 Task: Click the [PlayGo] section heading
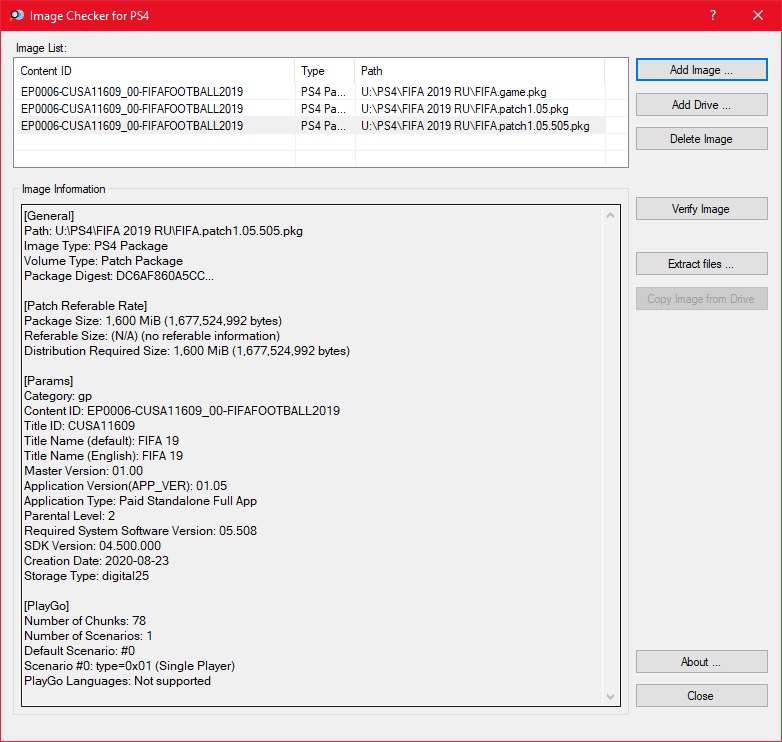click(x=46, y=606)
